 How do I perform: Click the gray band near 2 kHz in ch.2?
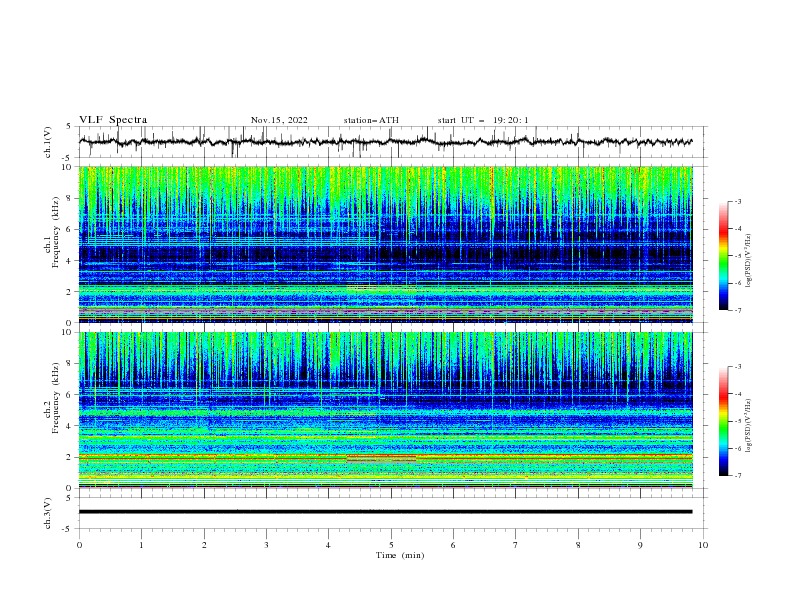coord(381,460)
